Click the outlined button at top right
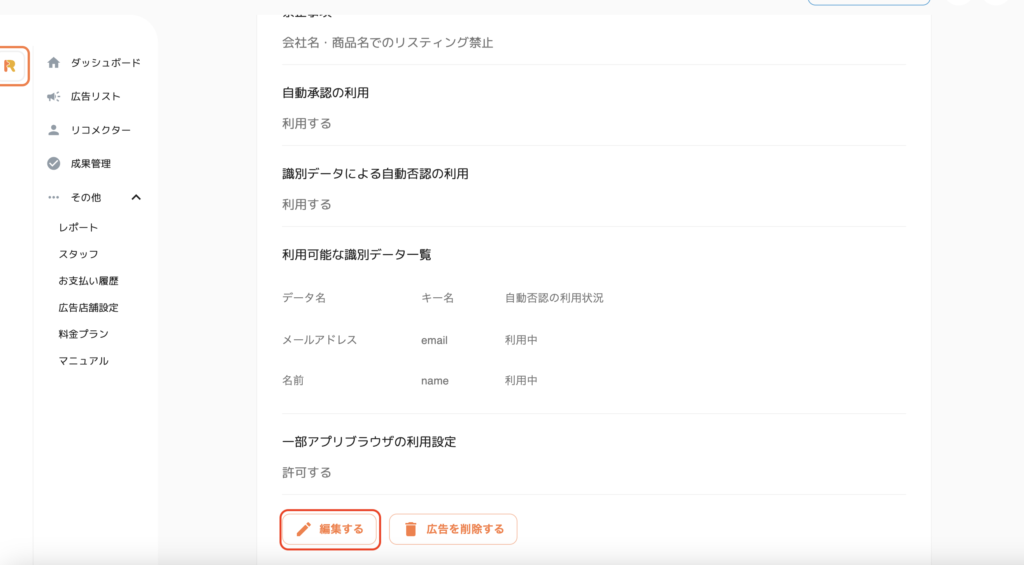Screen dimensions: 1024x565 869,3
